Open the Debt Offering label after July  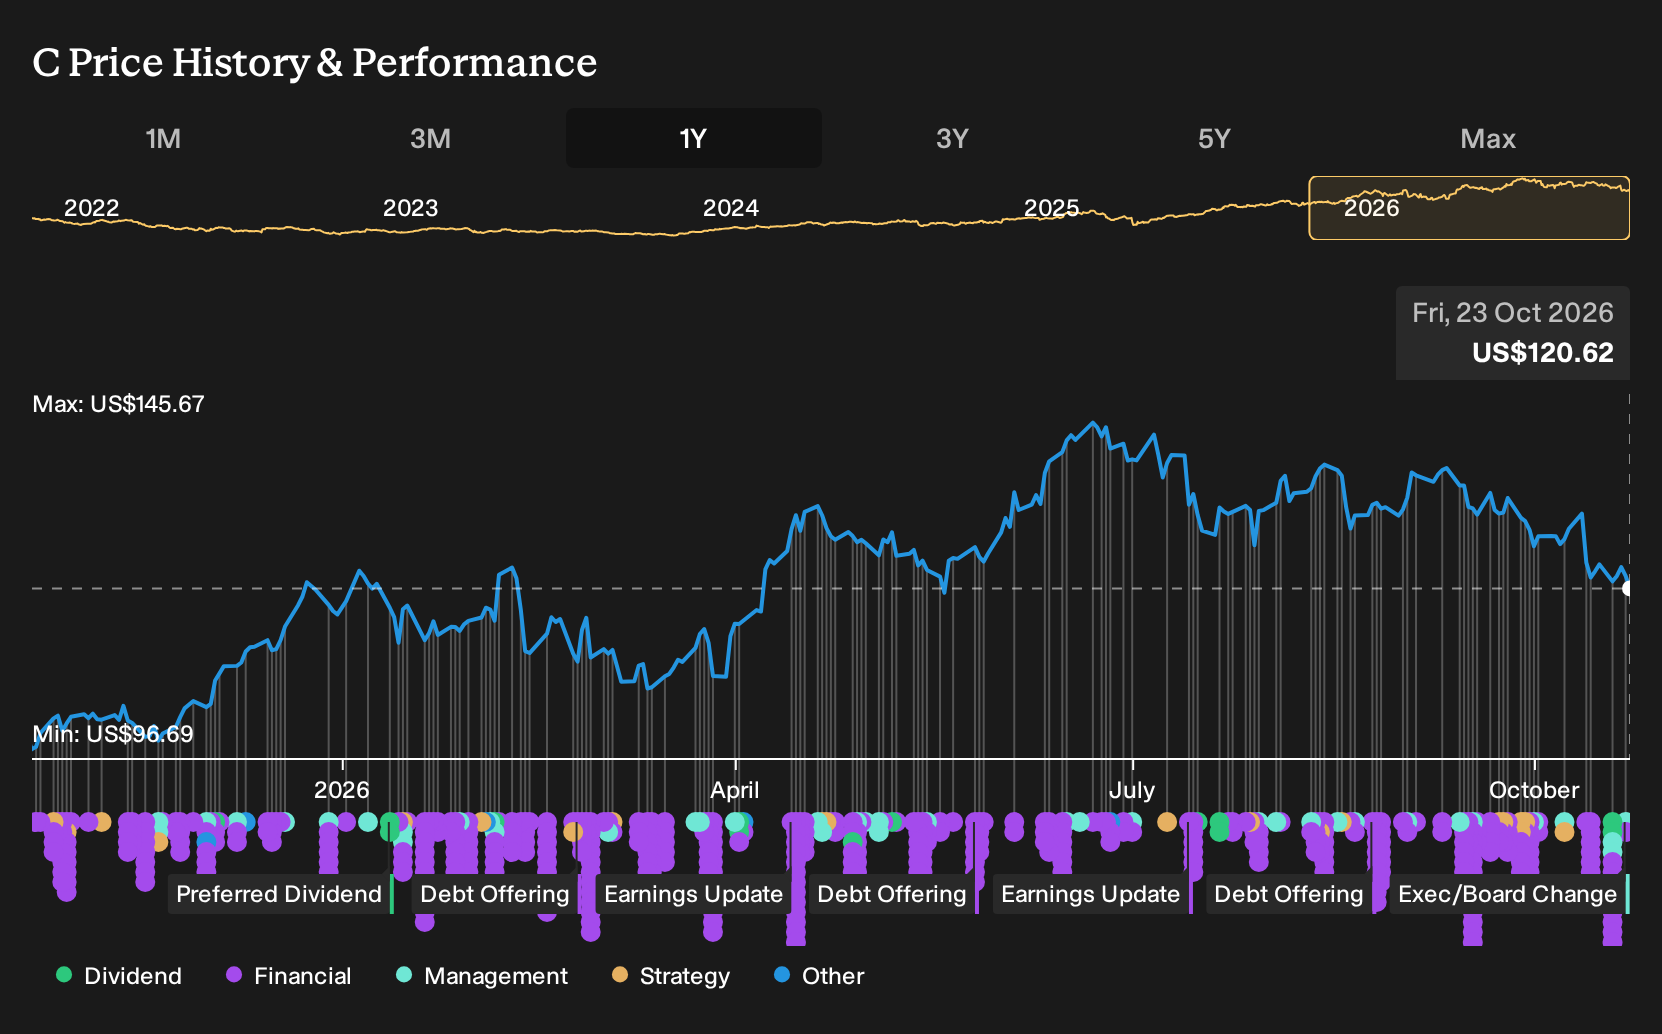[1289, 894]
